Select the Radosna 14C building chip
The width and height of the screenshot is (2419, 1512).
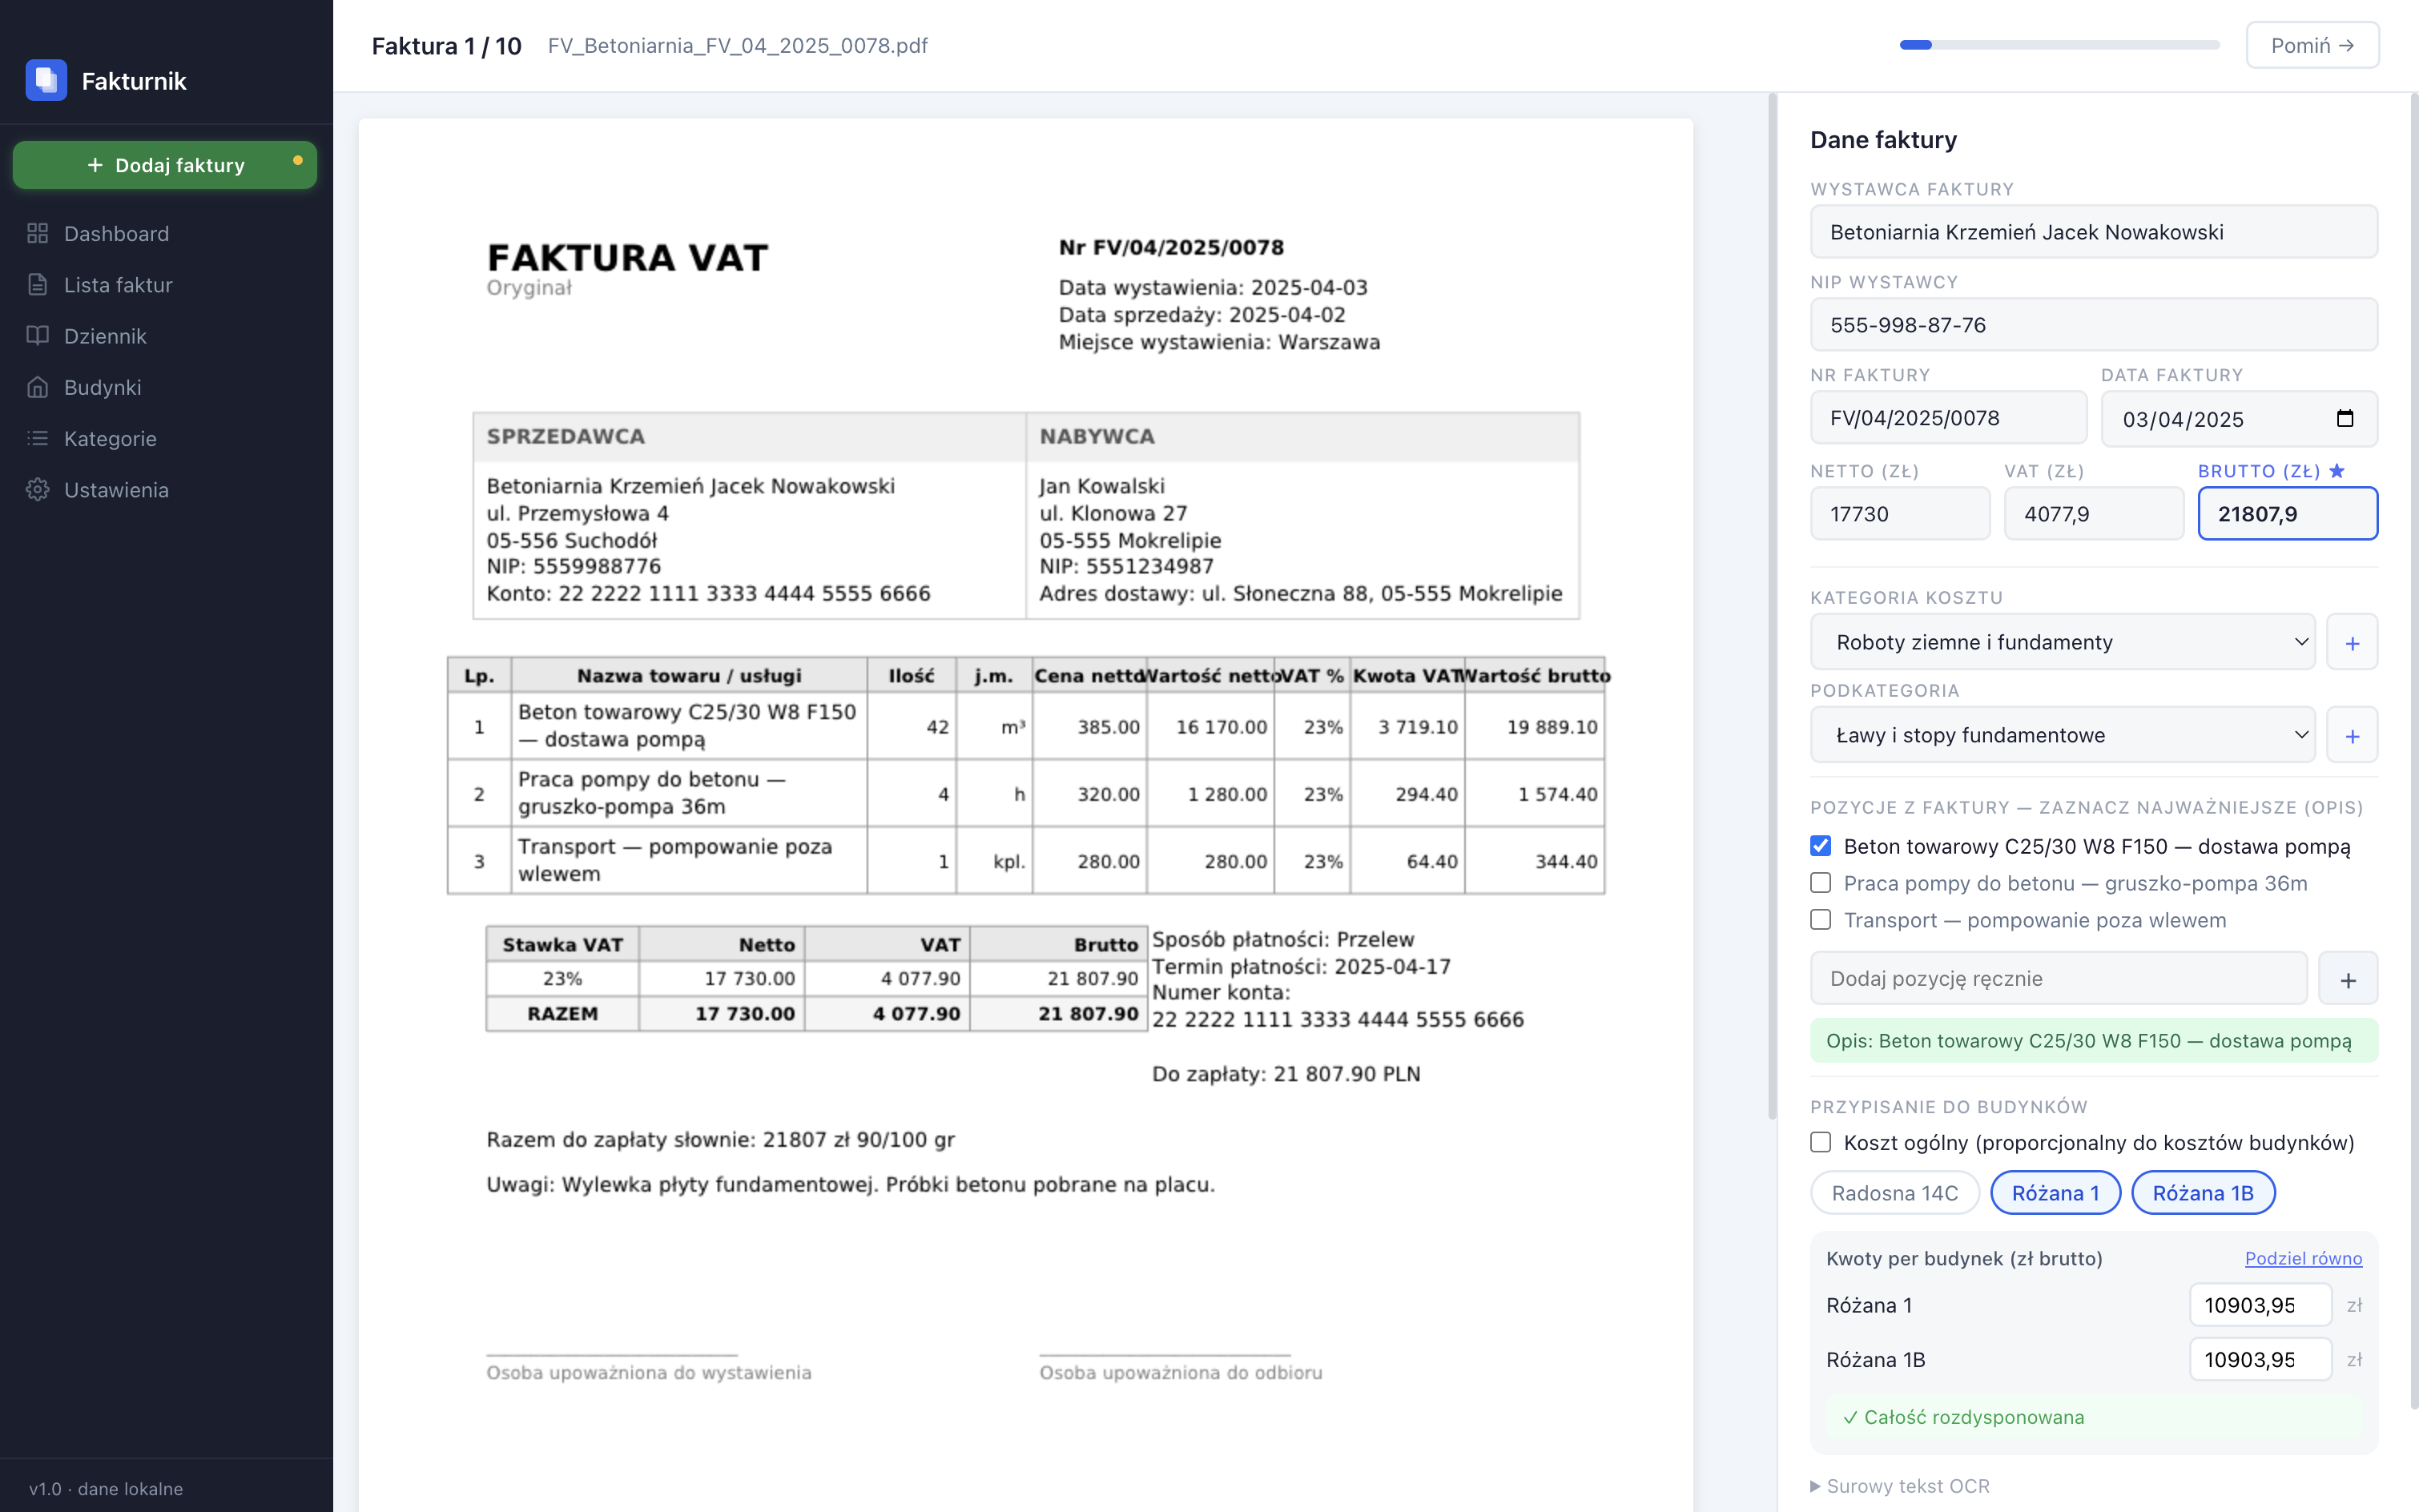click(x=1894, y=1193)
